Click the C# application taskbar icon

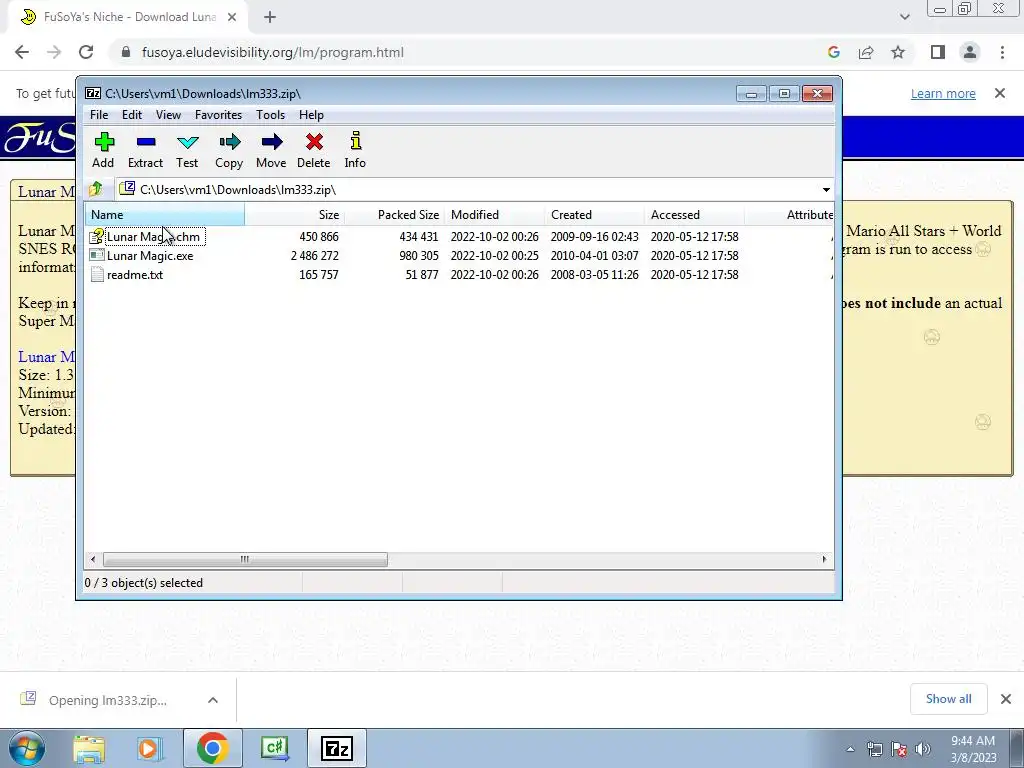click(275, 748)
